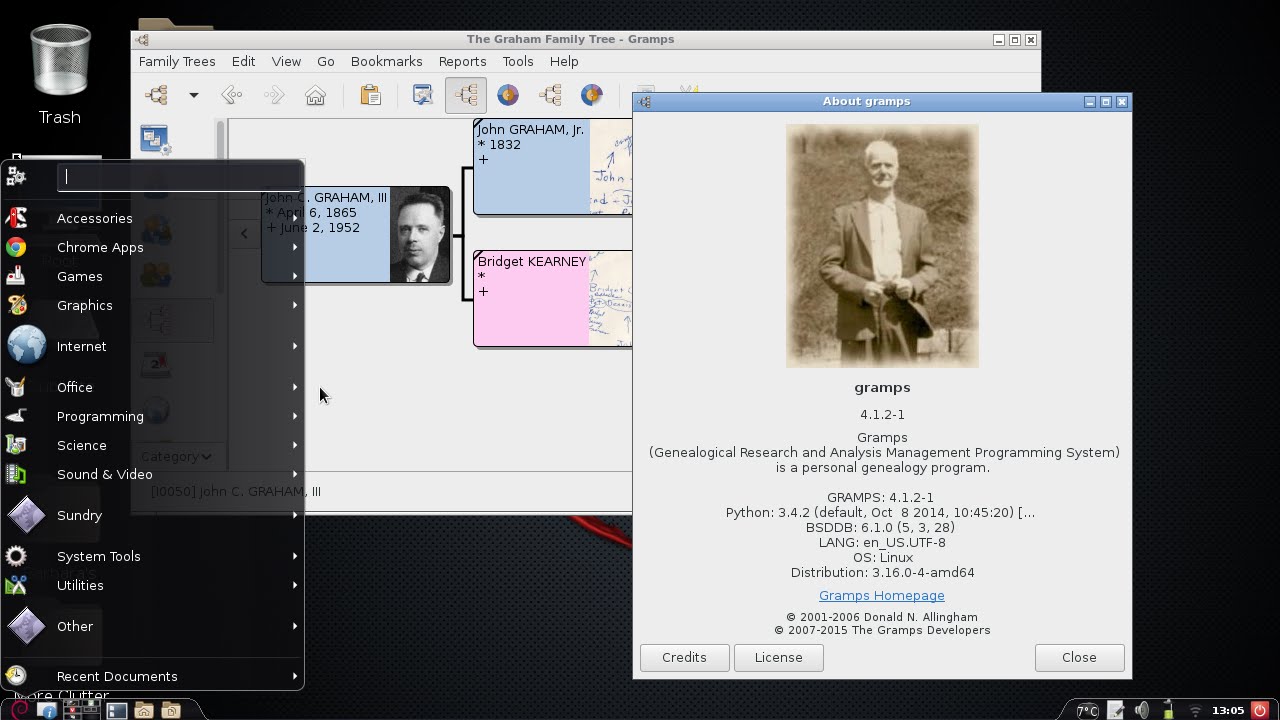
Task: Expand the System Tools menu category
Action: coord(152,556)
